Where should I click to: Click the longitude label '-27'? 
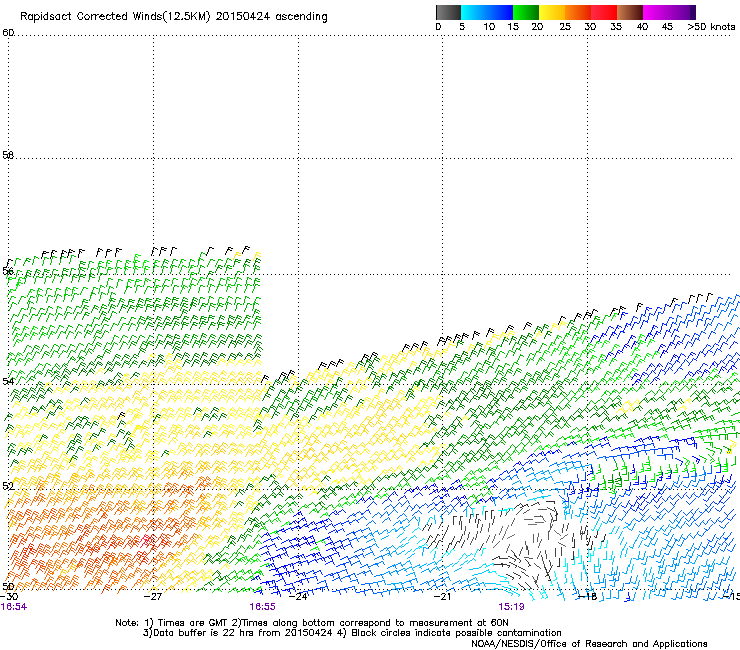click(153, 596)
